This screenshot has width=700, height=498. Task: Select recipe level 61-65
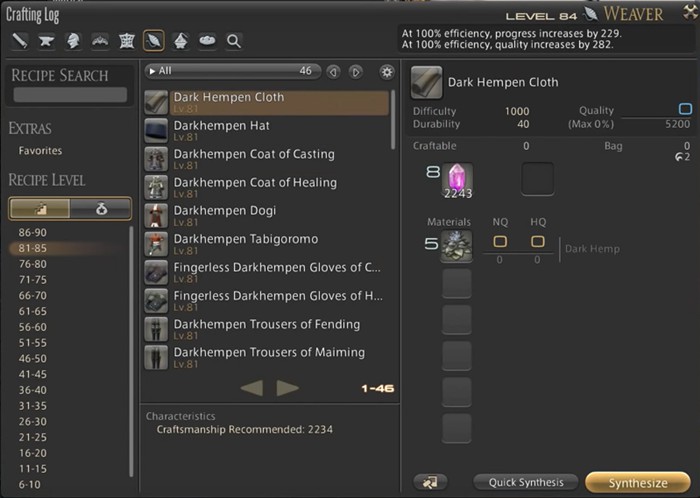point(33,311)
